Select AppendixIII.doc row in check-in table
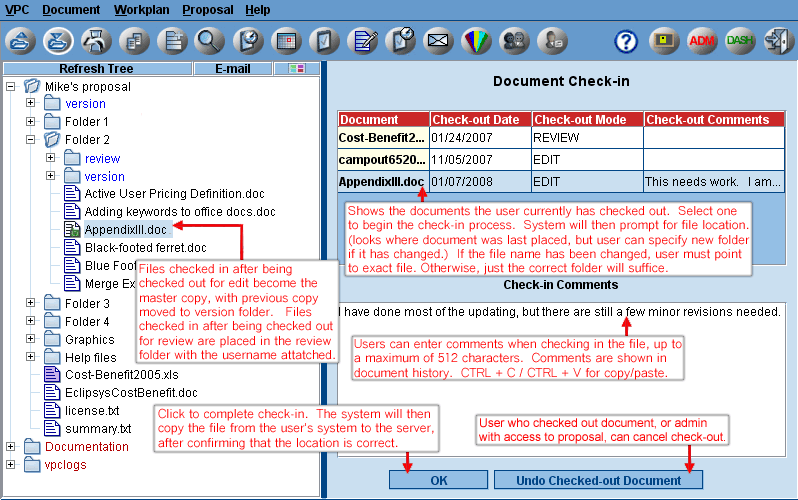The image size is (798, 500). 561,181
